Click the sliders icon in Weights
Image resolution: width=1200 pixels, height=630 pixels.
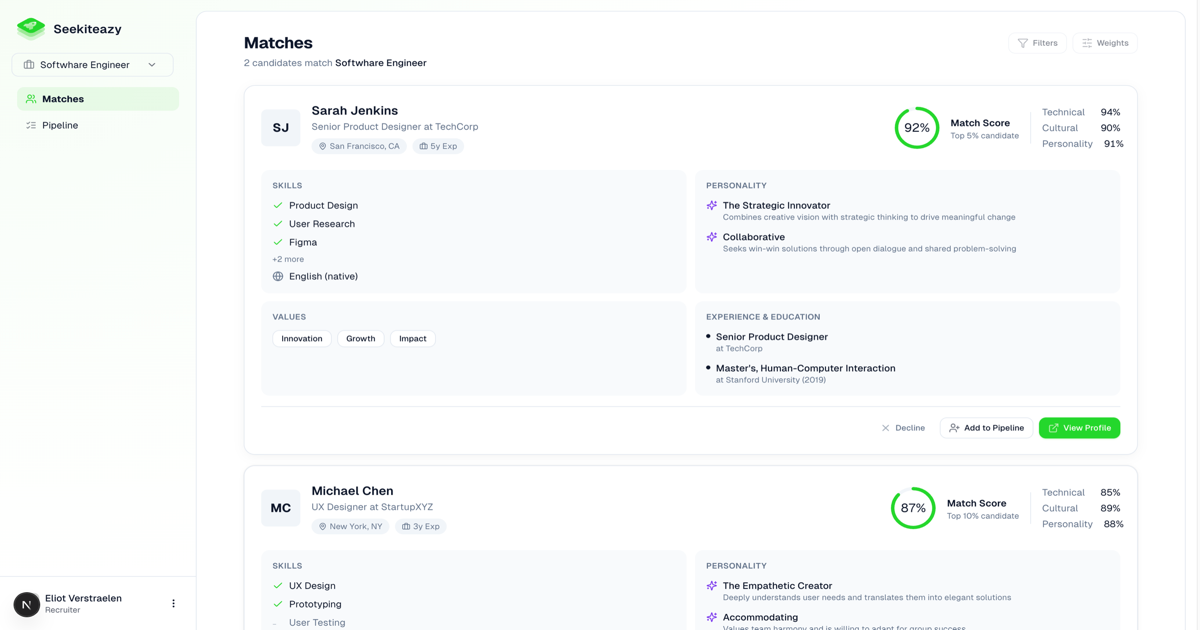coord(1087,43)
